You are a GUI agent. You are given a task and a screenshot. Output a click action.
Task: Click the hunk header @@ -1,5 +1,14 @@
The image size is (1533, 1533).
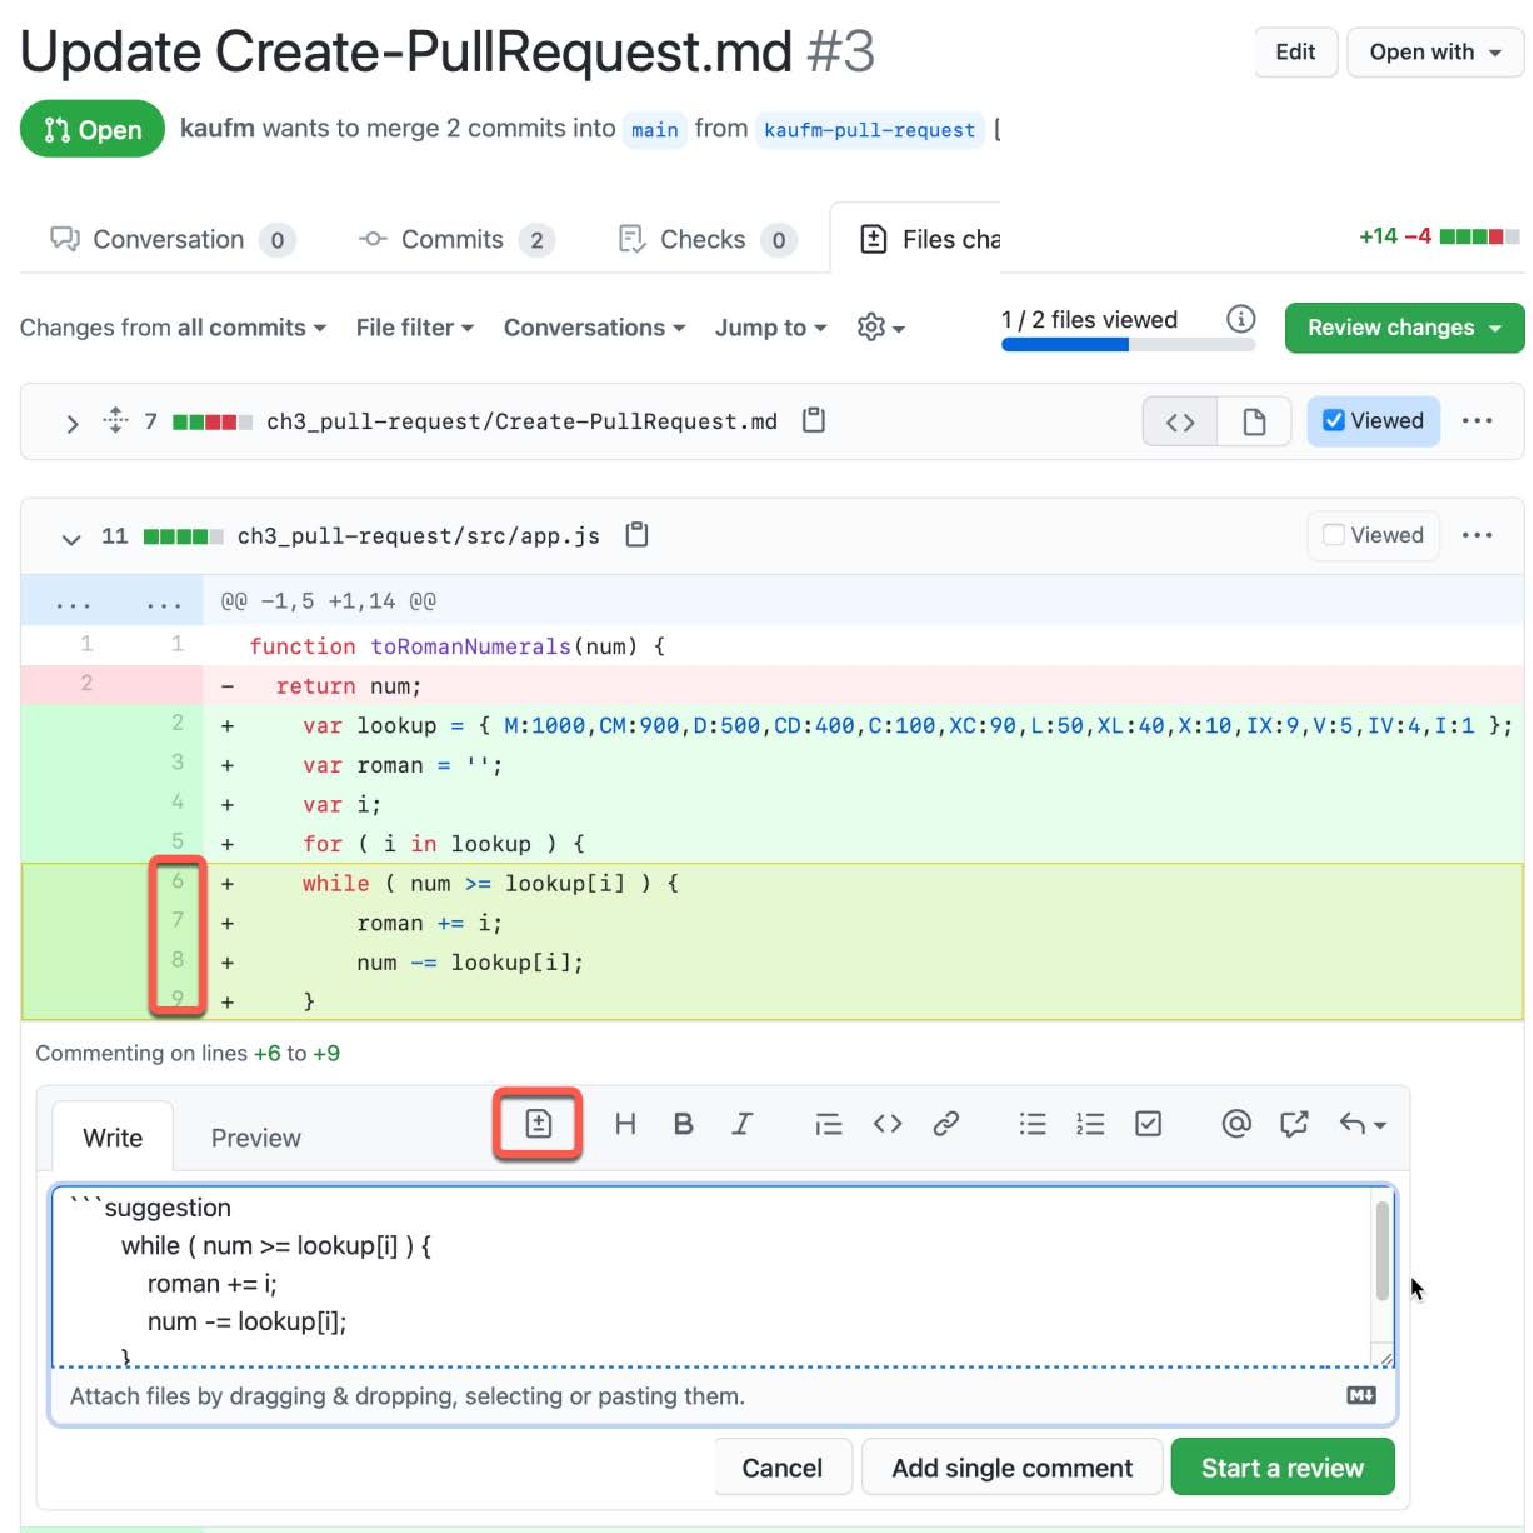[x=328, y=601]
